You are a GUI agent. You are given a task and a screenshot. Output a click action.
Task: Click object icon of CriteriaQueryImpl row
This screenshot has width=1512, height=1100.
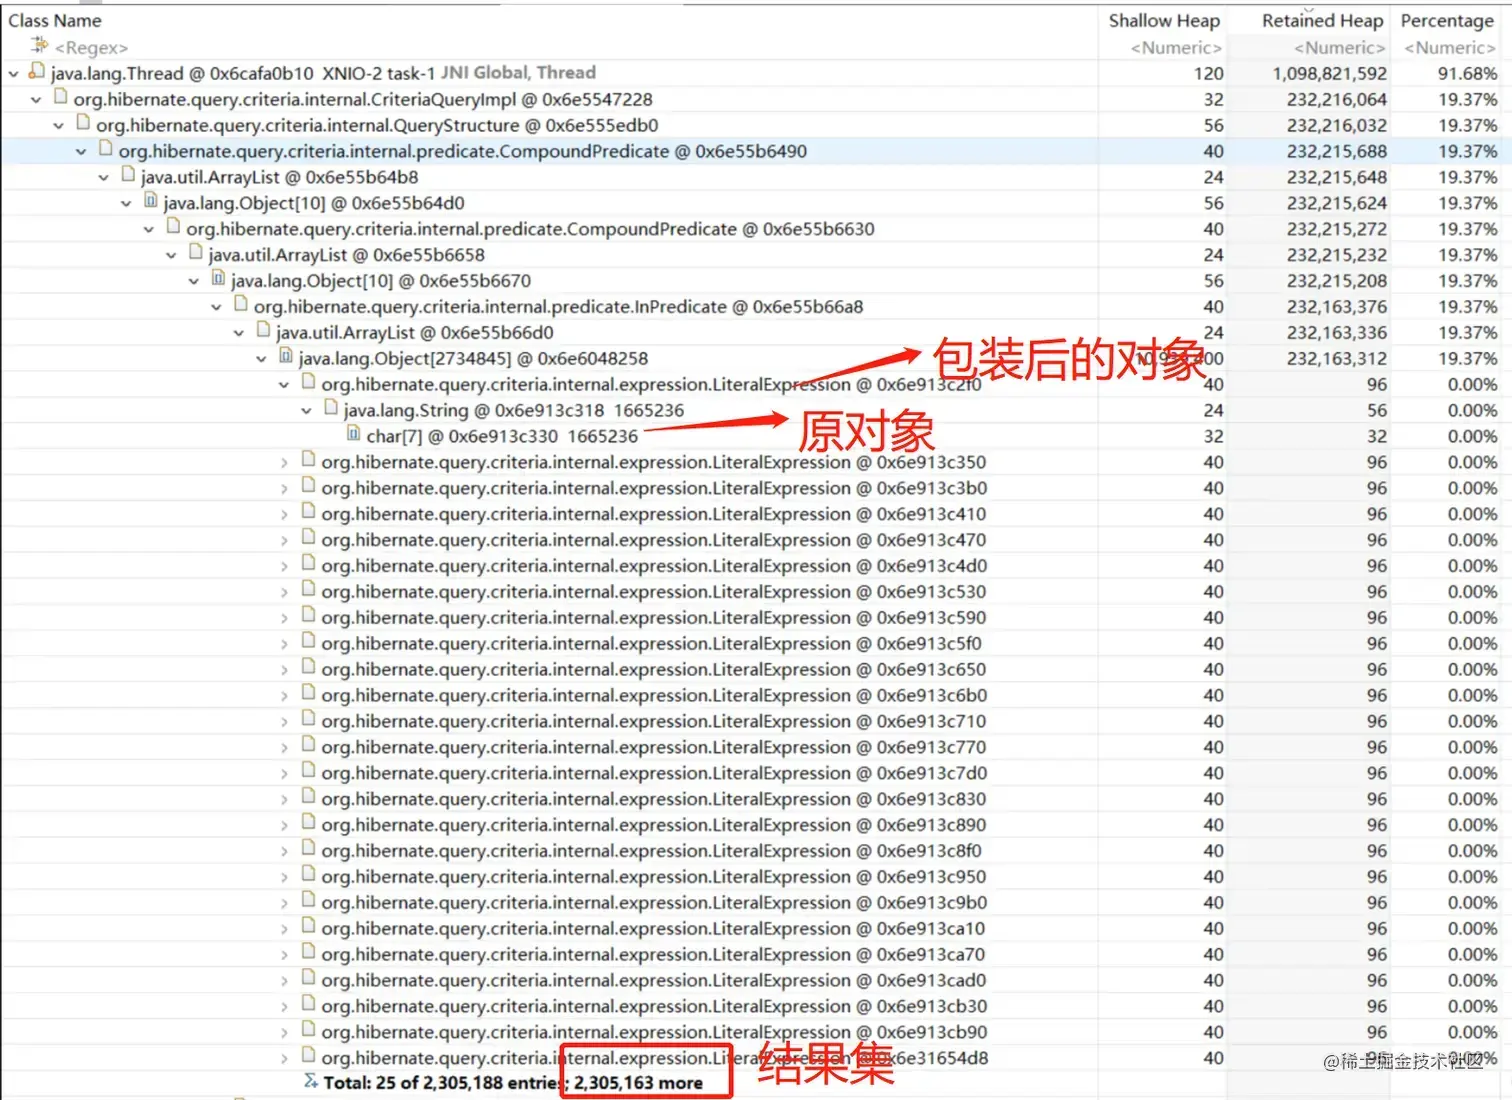click(x=61, y=97)
